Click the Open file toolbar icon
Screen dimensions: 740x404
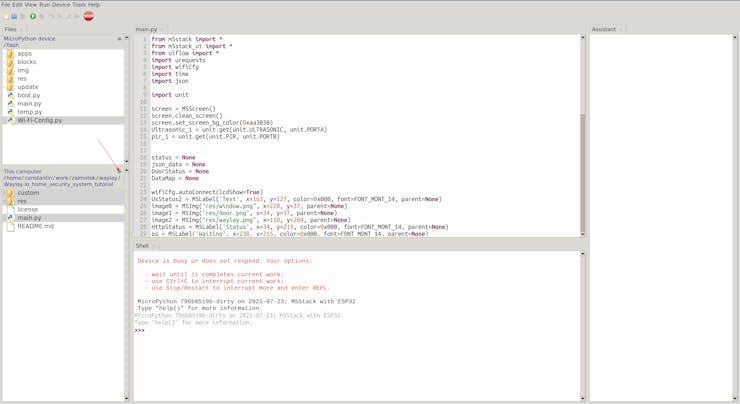tap(14, 17)
